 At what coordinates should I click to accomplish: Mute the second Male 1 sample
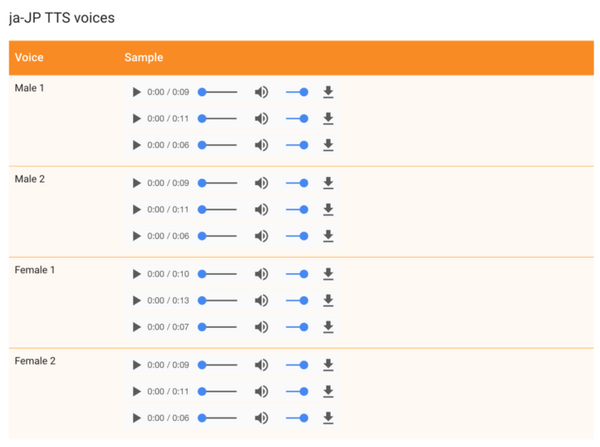click(x=261, y=119)
